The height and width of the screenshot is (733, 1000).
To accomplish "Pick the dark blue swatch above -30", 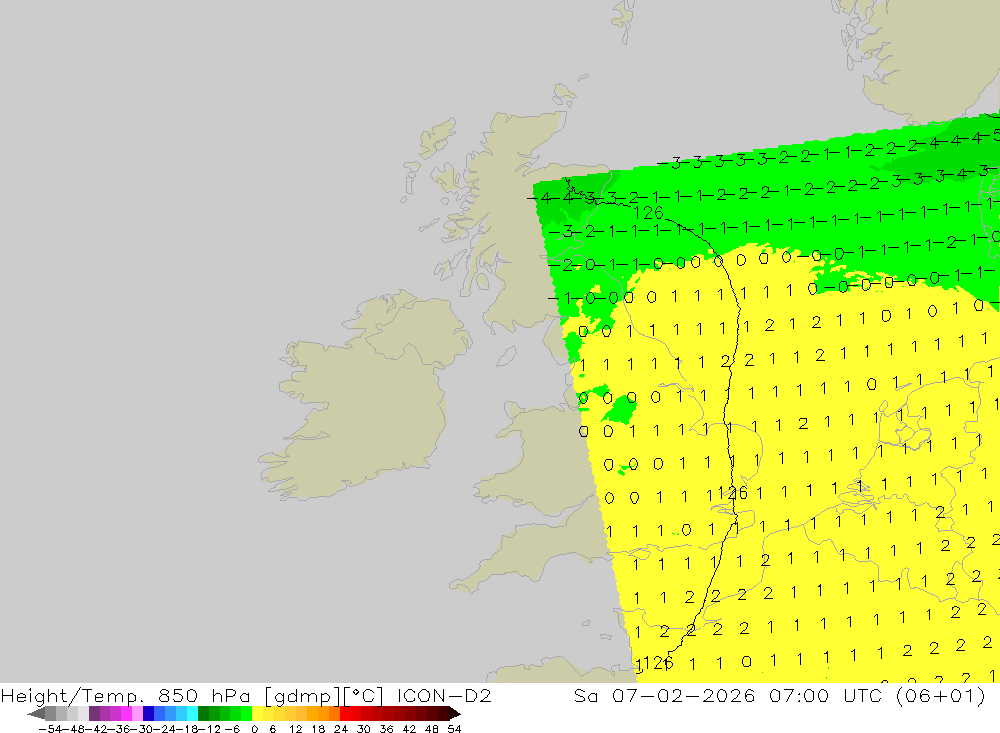I will tap(149, 714).
